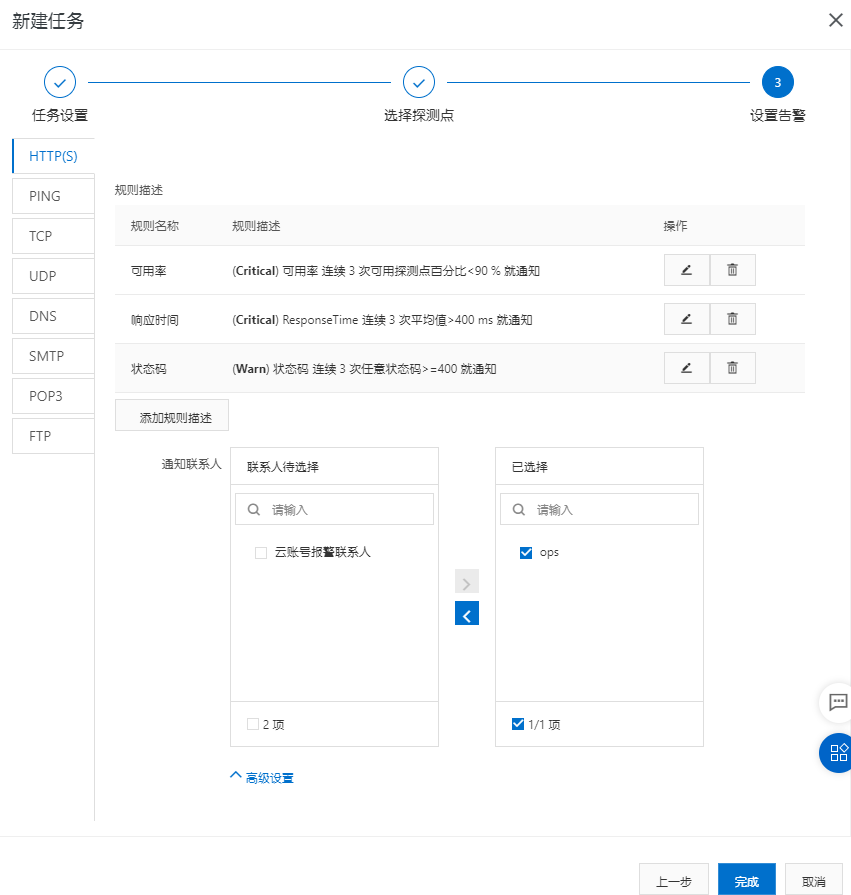Delete the 响应时间 rule
This screenshot has height=895, width=851.
(732, 319)
